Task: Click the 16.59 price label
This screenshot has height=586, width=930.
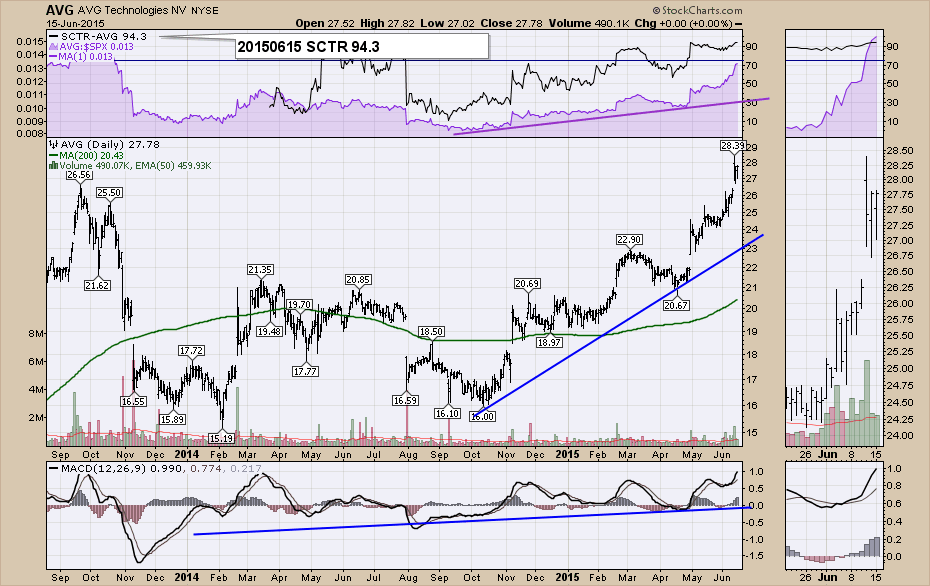Action: (406, 401)
